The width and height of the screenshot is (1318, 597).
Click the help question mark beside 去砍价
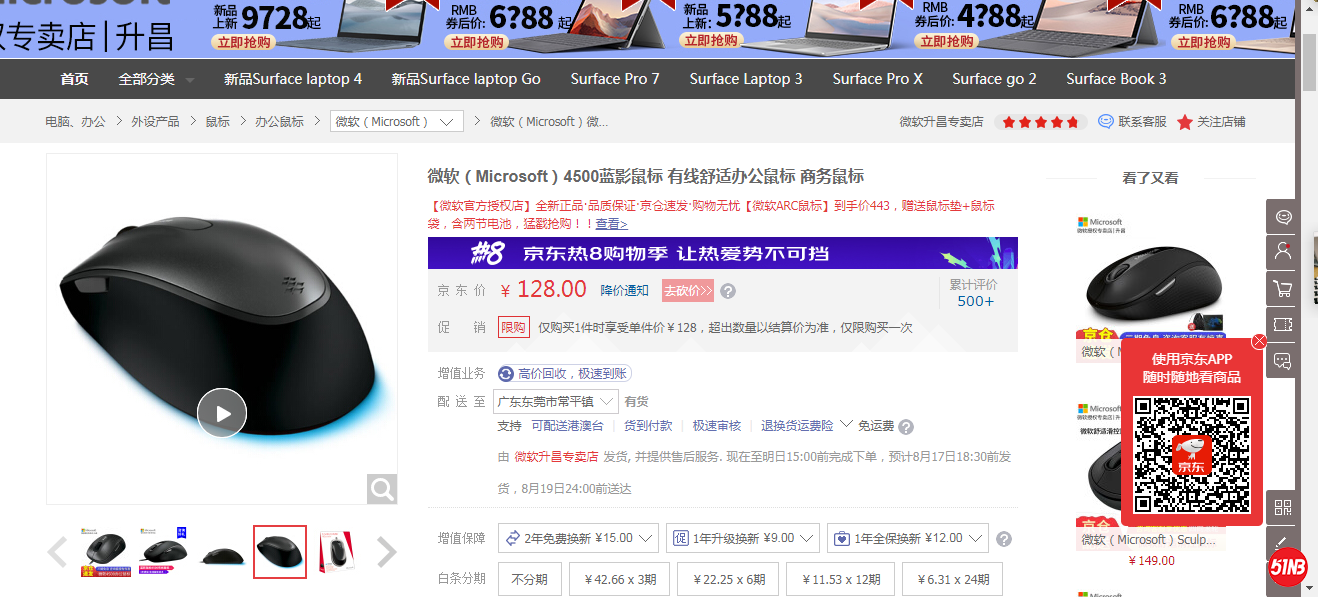728,291
